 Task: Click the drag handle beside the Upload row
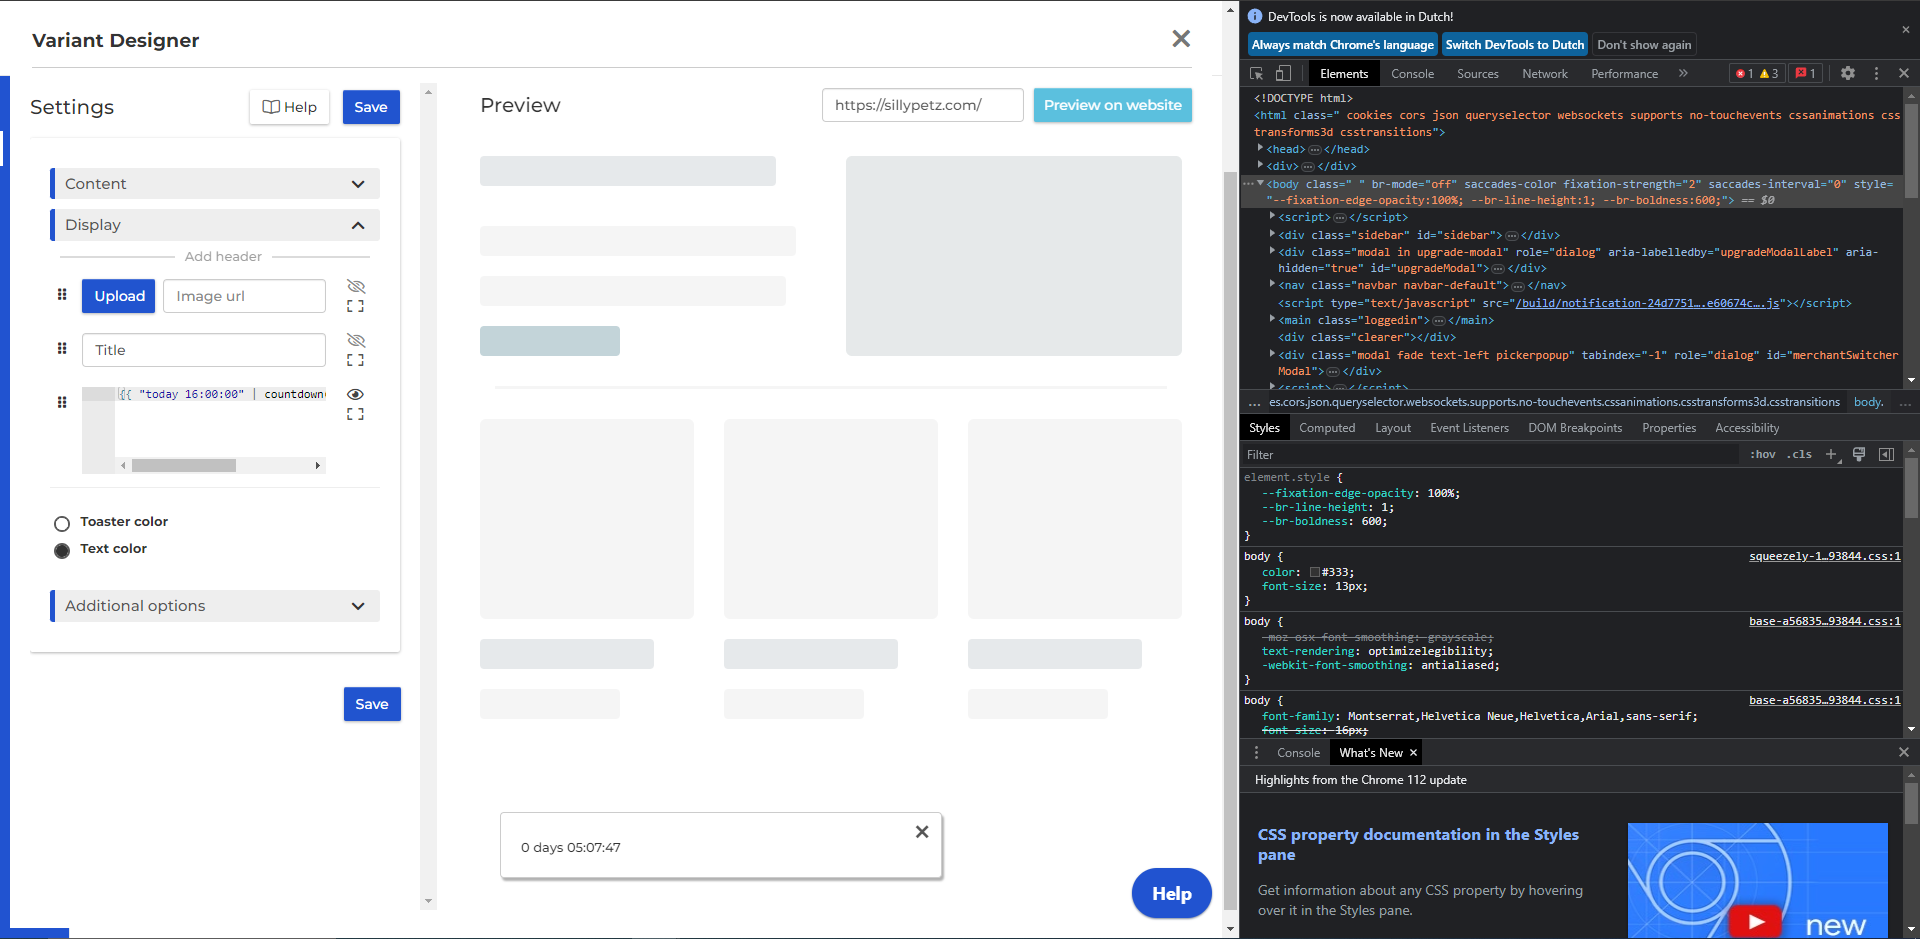click(x=62, y=295)
